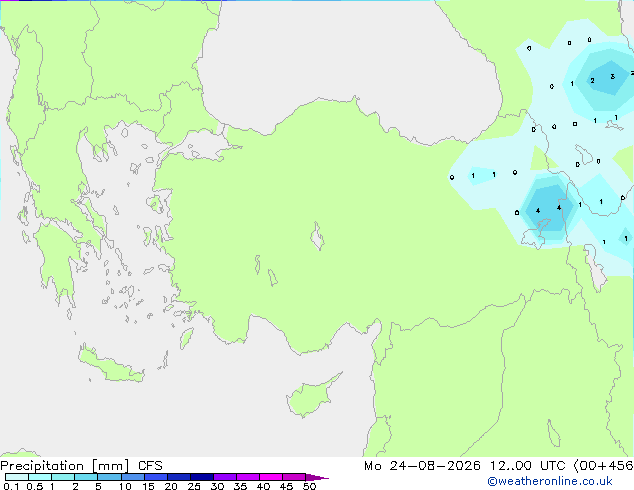Select the 40 mm magenta legend swatch
The width and height of the screenshot is (634, 490).
(x=271, y=477)
